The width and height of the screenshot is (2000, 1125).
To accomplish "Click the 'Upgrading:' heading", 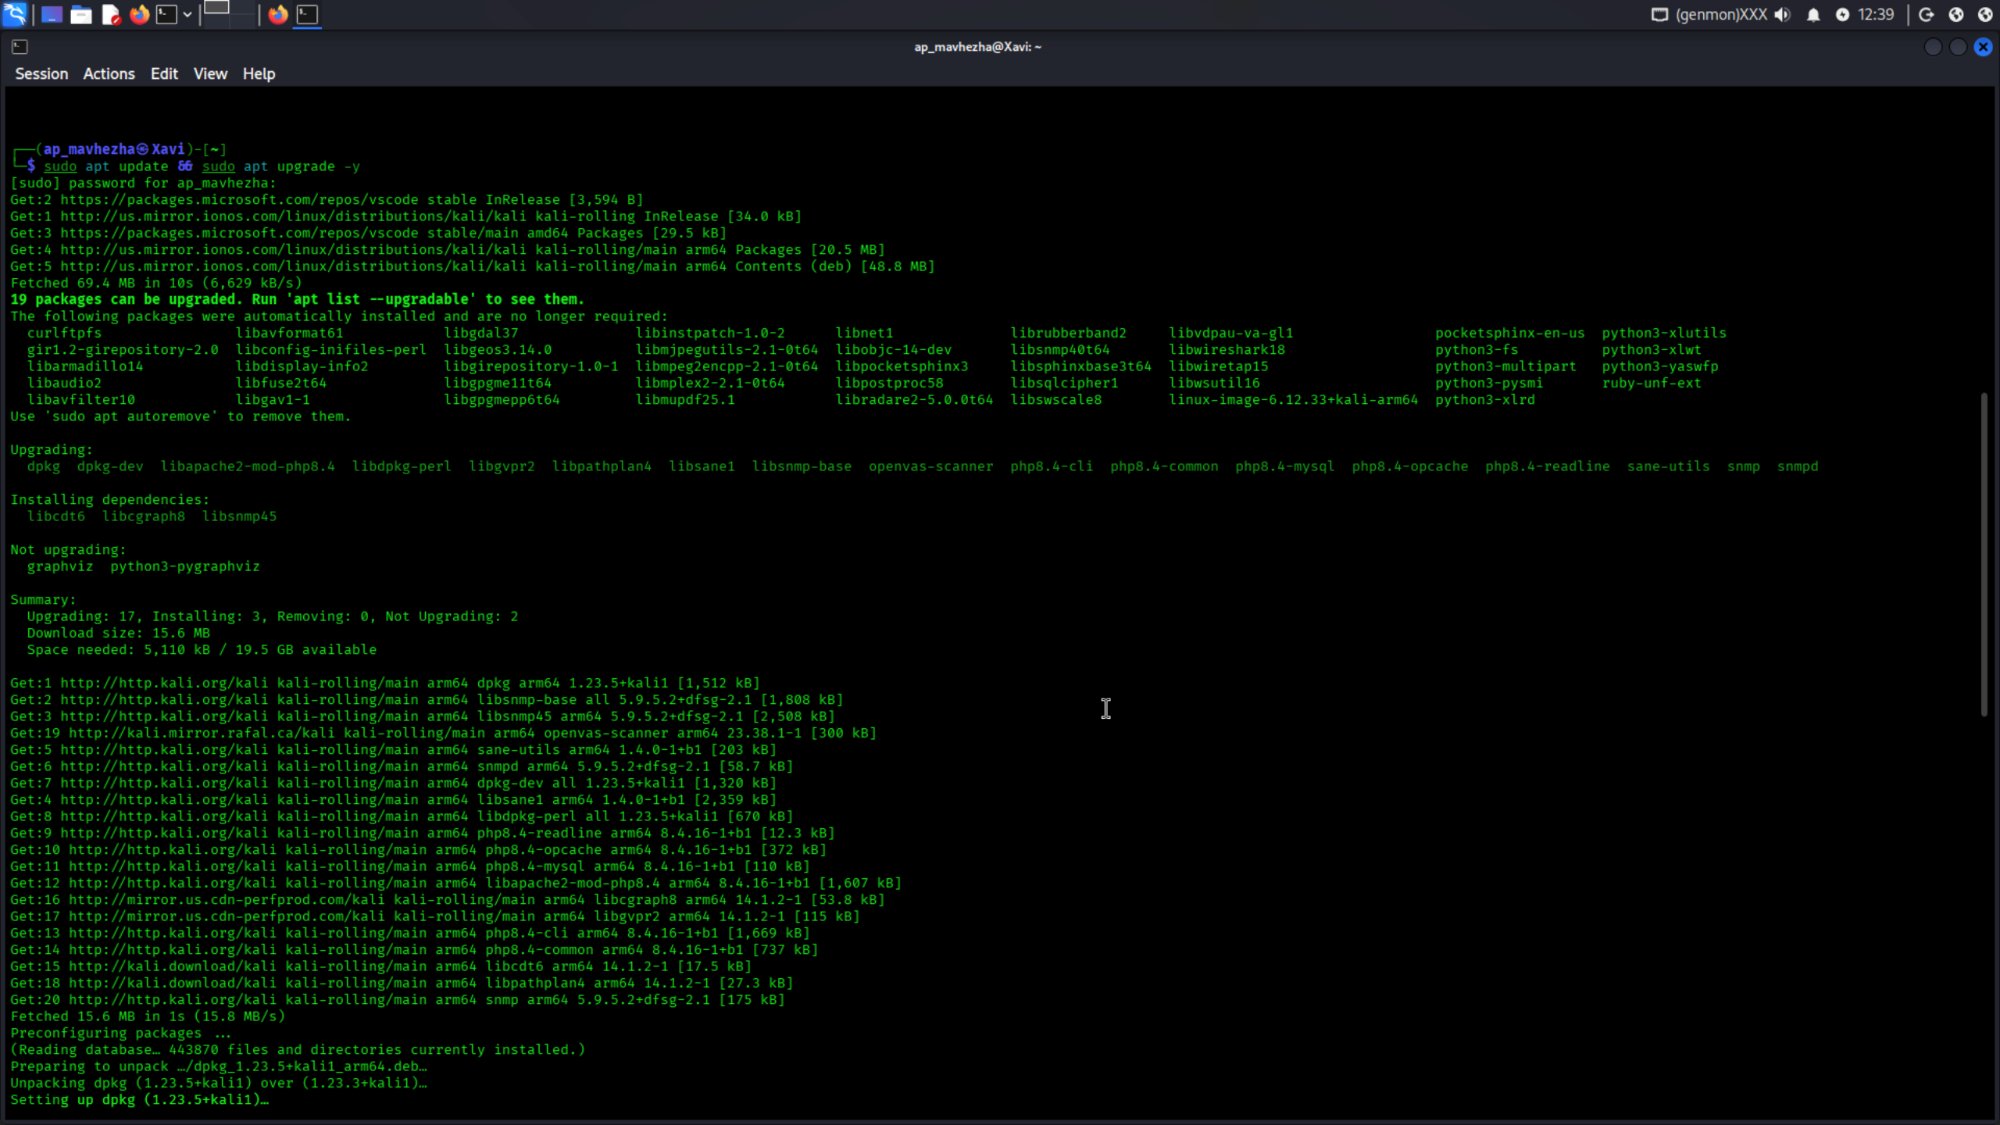I will tap(51, 449).
